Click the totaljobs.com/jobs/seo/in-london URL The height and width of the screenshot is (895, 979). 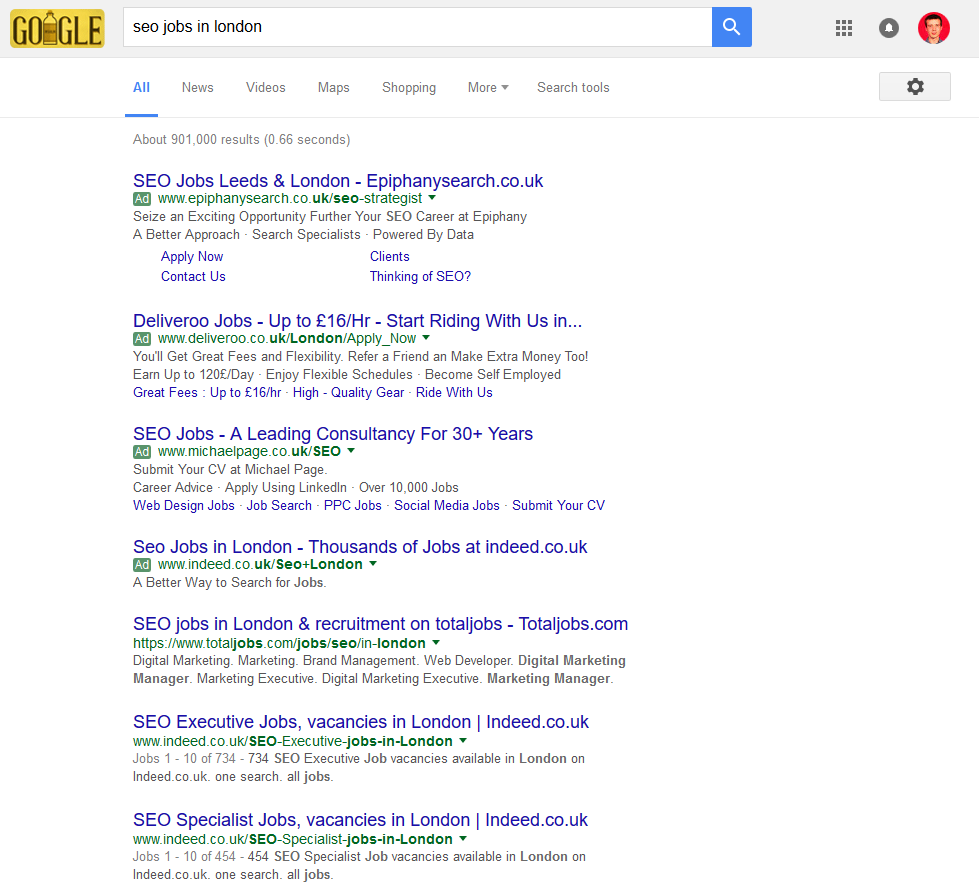point(279,643)
